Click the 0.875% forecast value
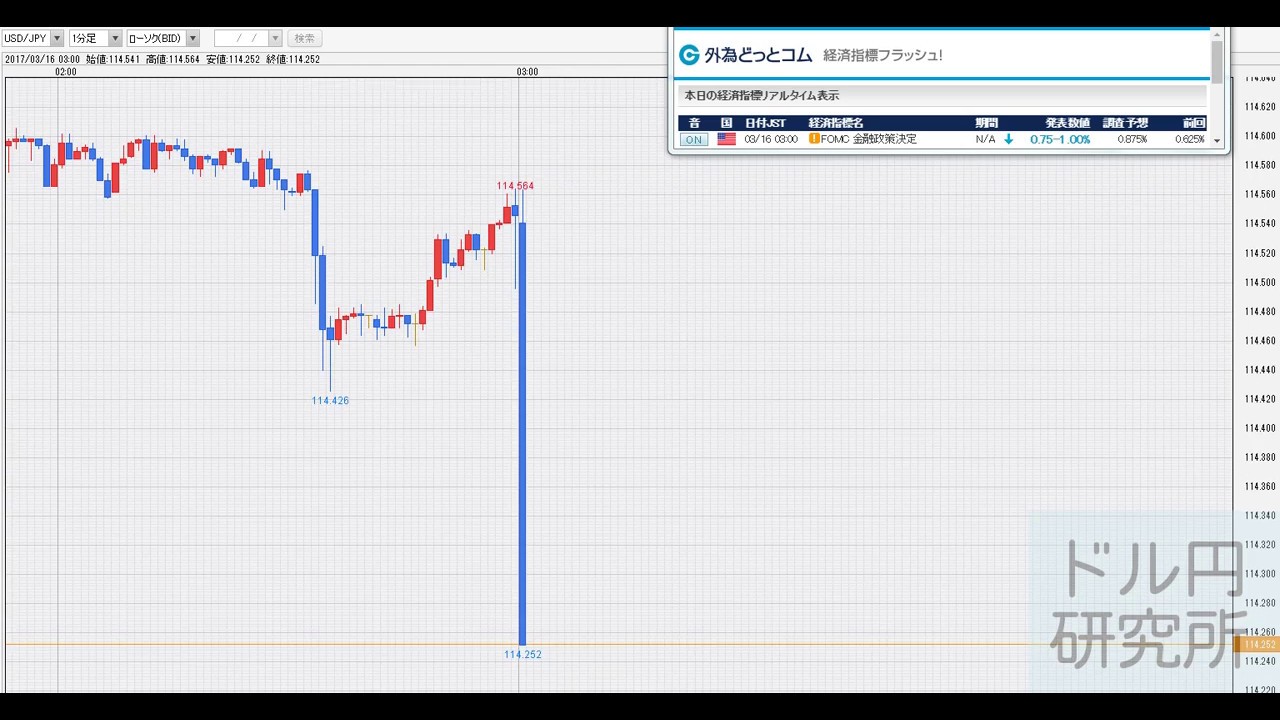The image size is (1280, 720). pyautogui.click(x=1132, y=139)
